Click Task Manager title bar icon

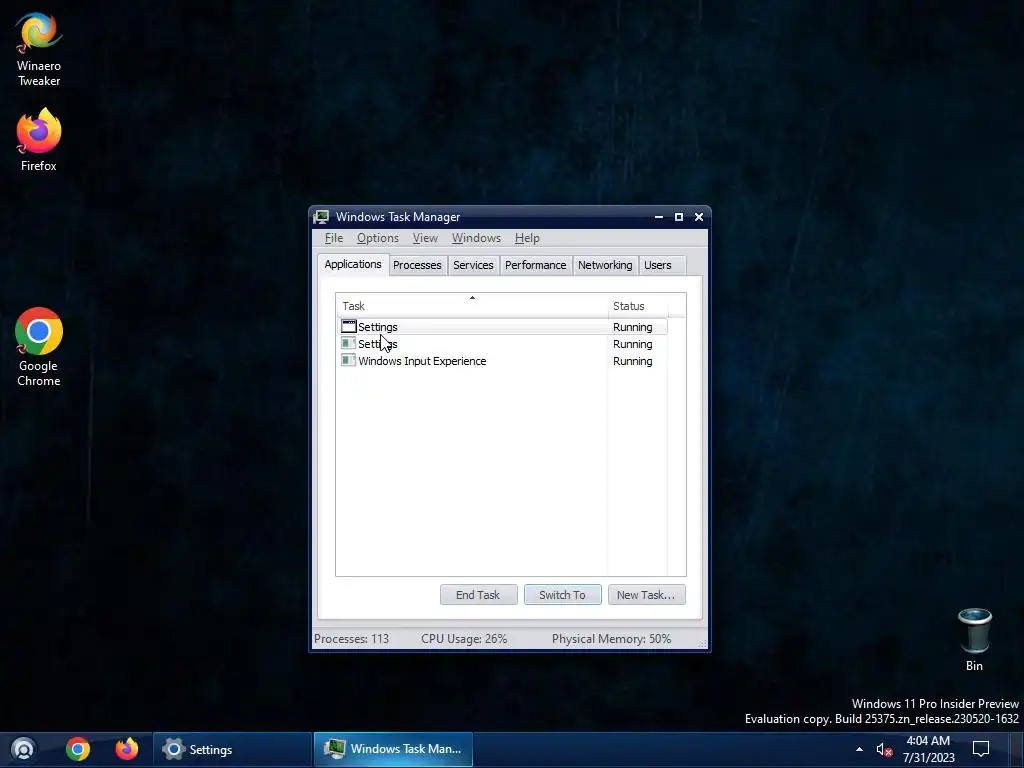click(x=321, y=217)
